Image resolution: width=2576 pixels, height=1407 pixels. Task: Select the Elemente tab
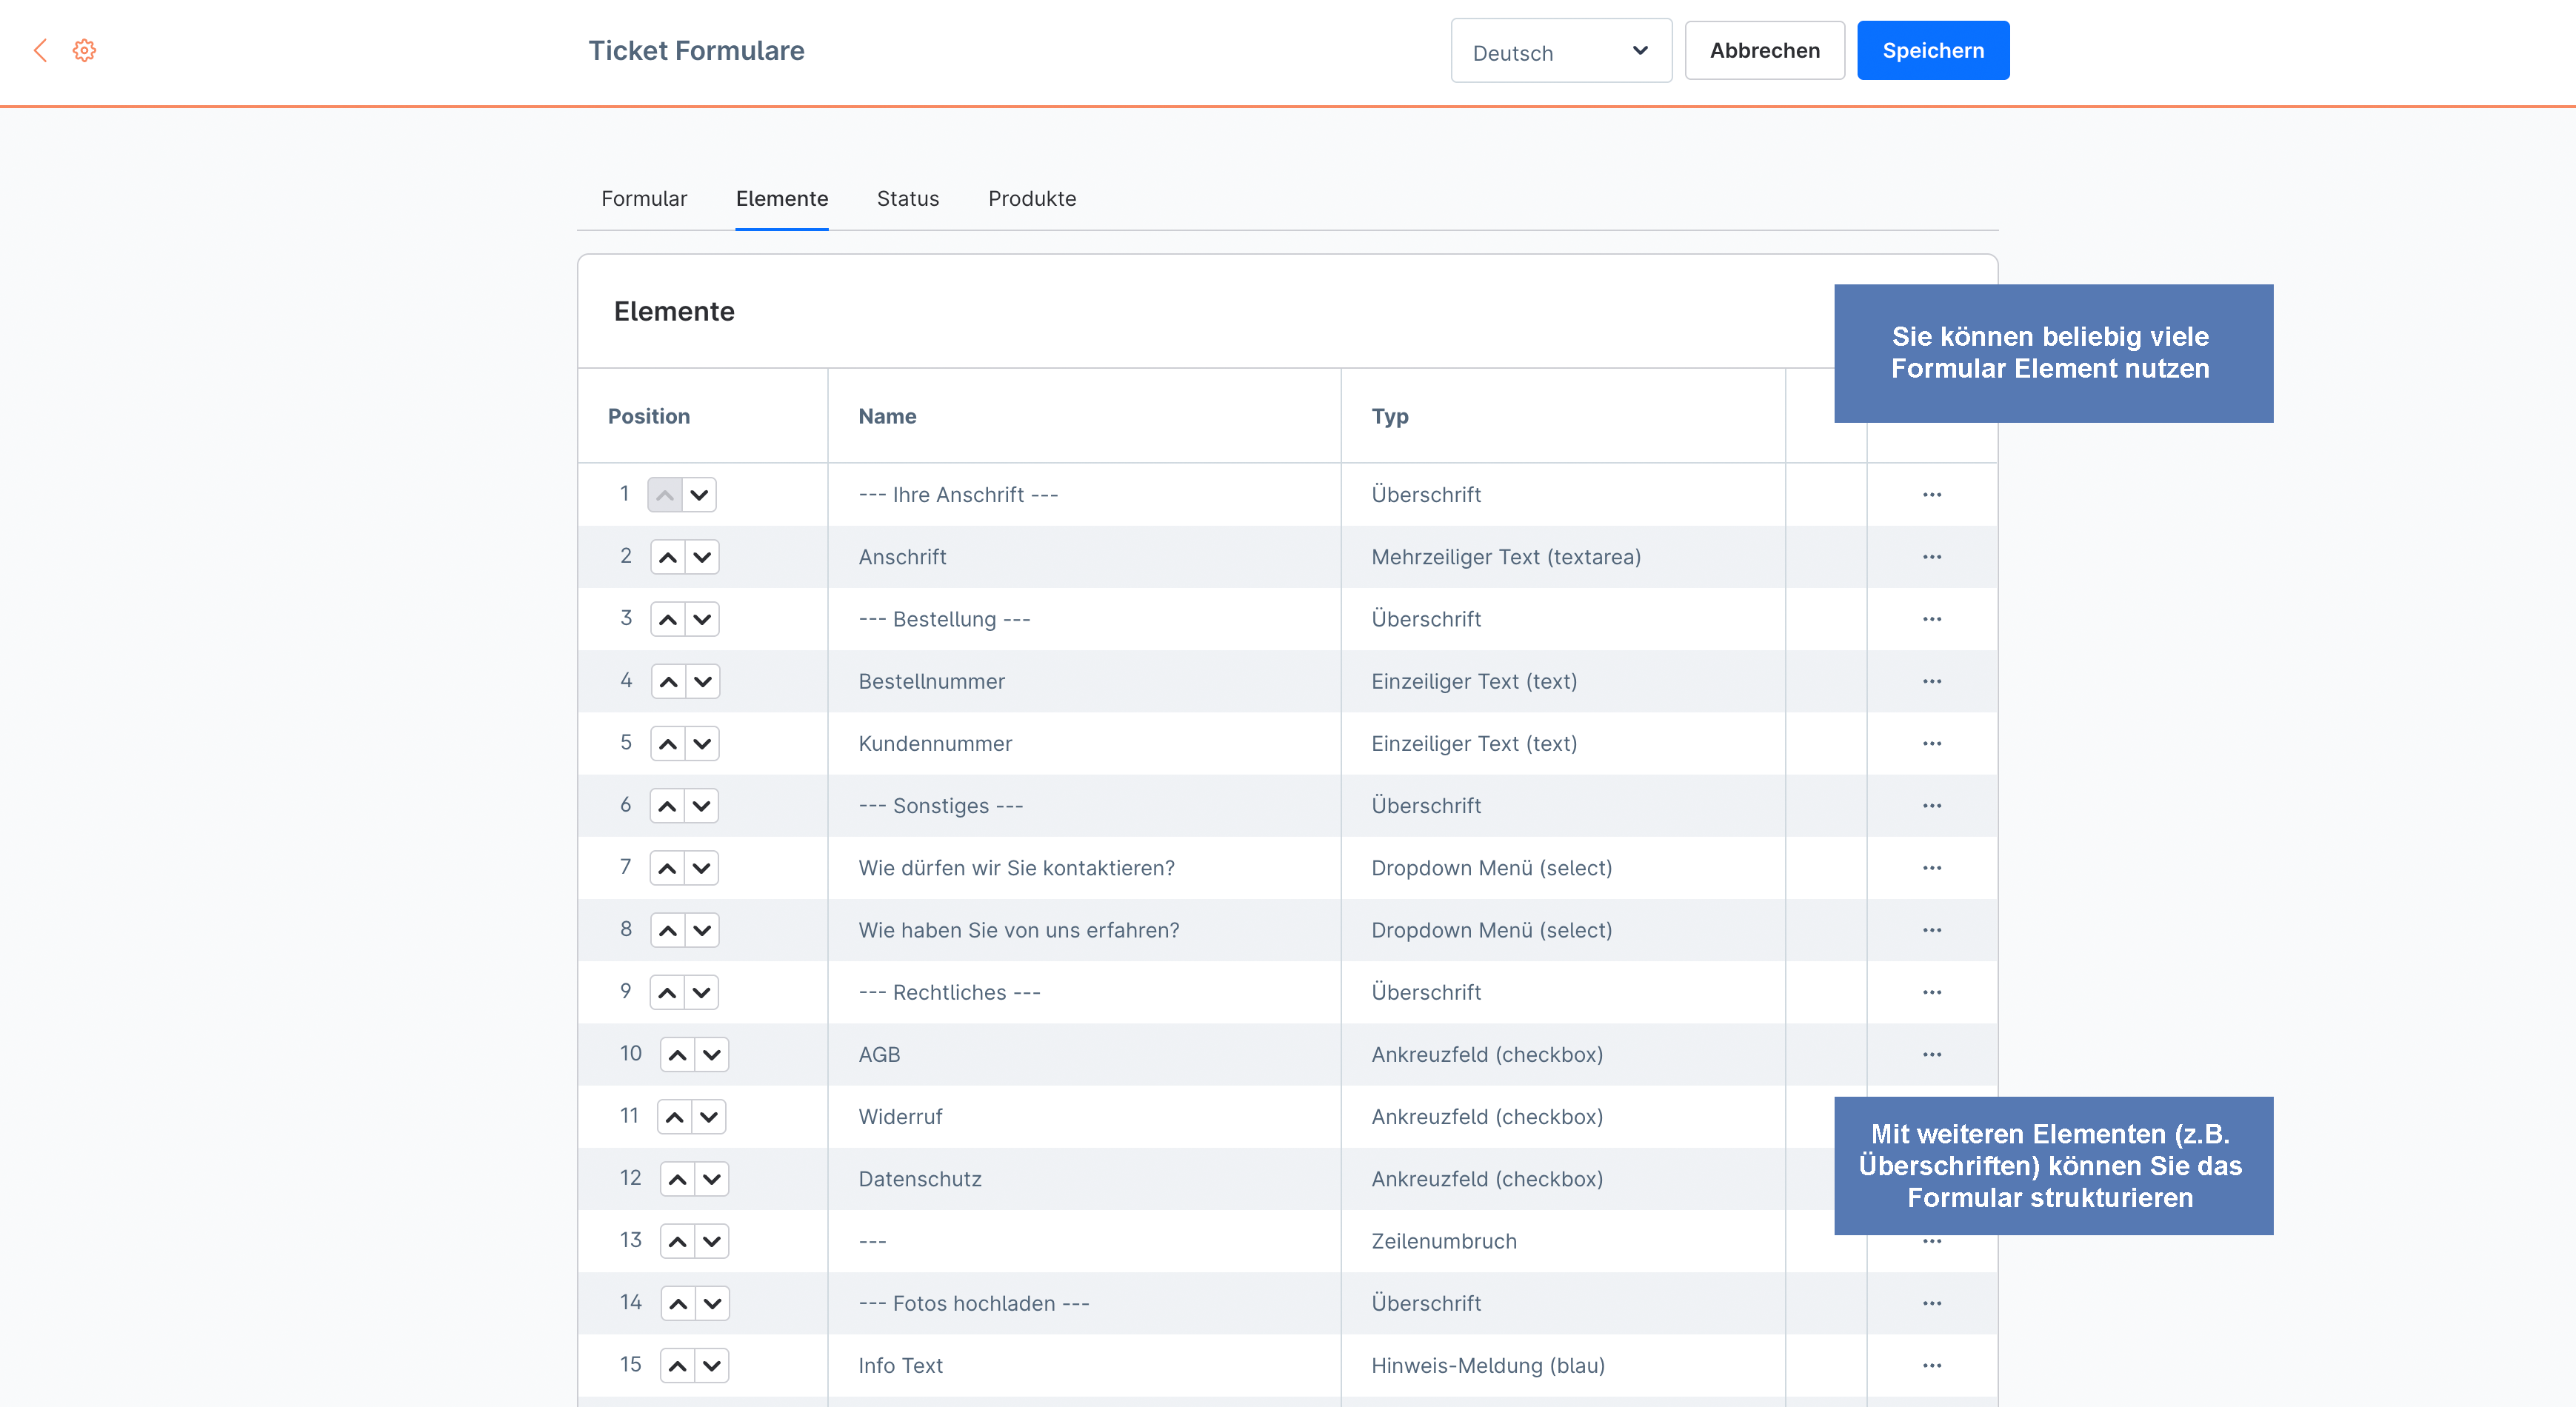tap(781, 198)
